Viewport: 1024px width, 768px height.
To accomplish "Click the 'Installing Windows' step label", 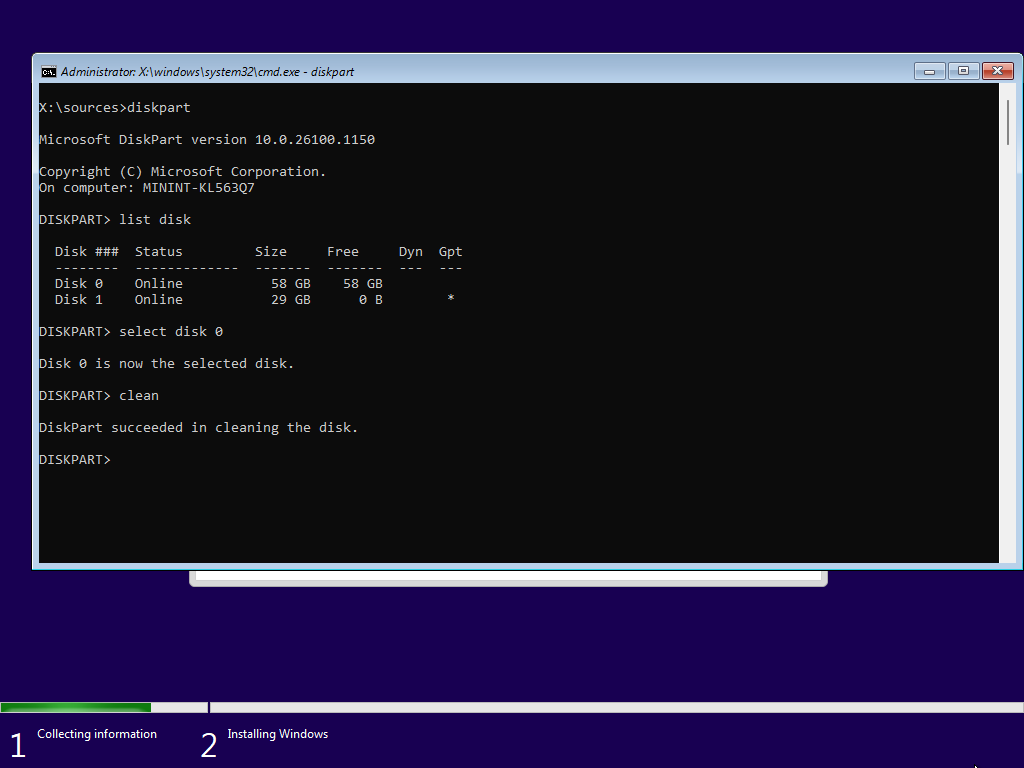I will [x=278, y=734].
